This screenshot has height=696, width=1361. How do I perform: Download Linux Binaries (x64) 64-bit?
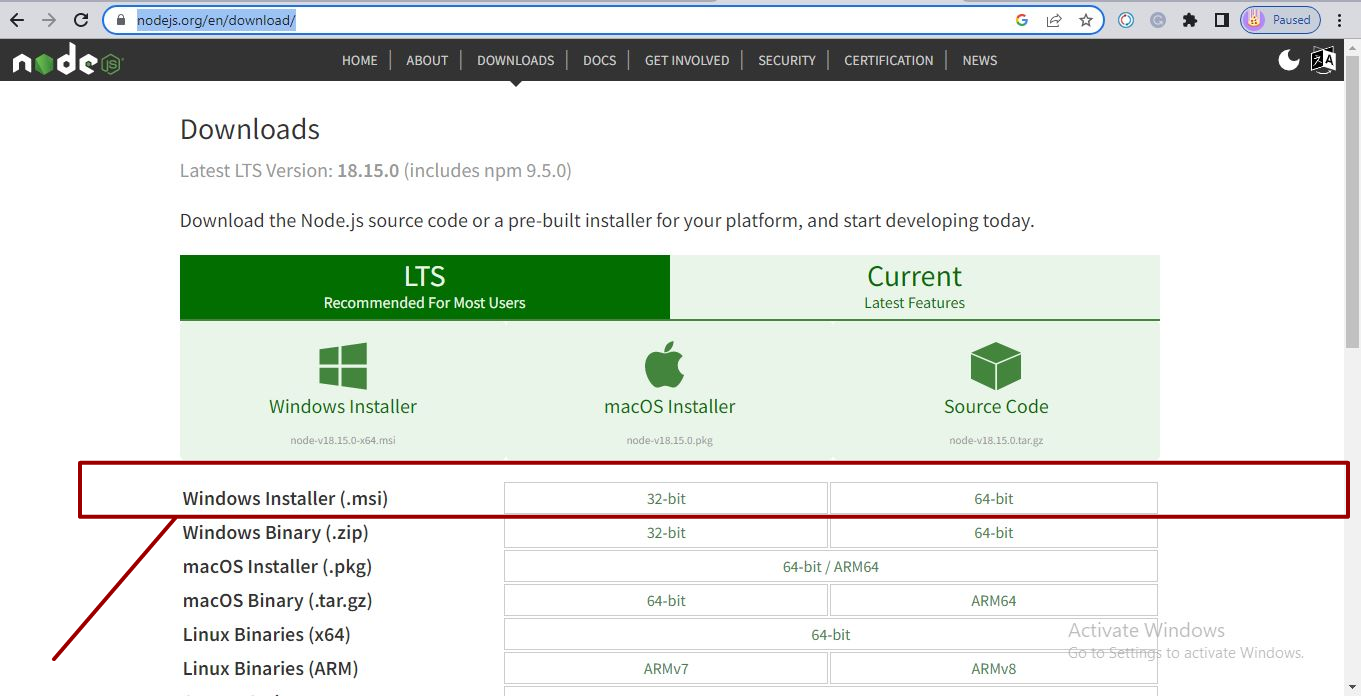click(831, 634)
